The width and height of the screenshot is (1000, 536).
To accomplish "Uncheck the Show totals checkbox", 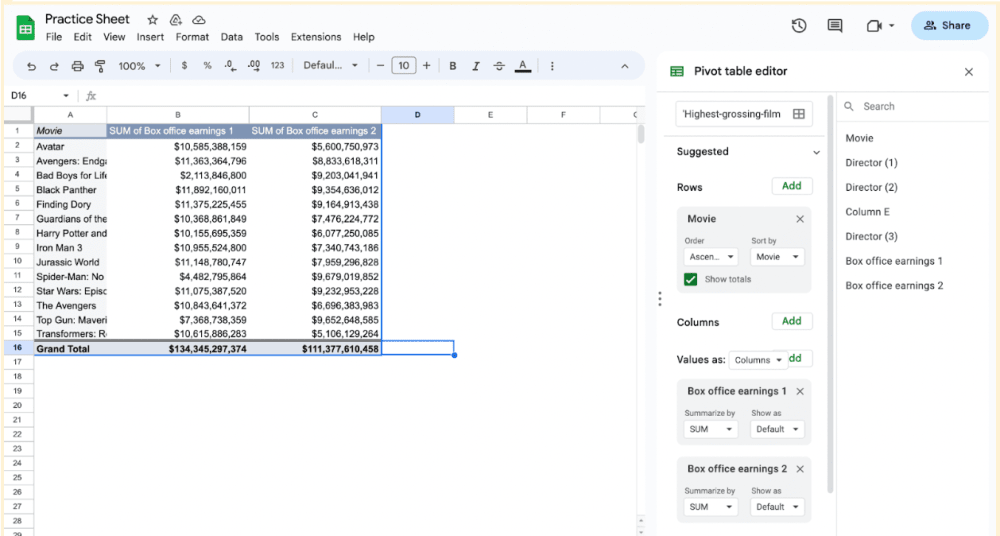I will (x=690, y=279).
